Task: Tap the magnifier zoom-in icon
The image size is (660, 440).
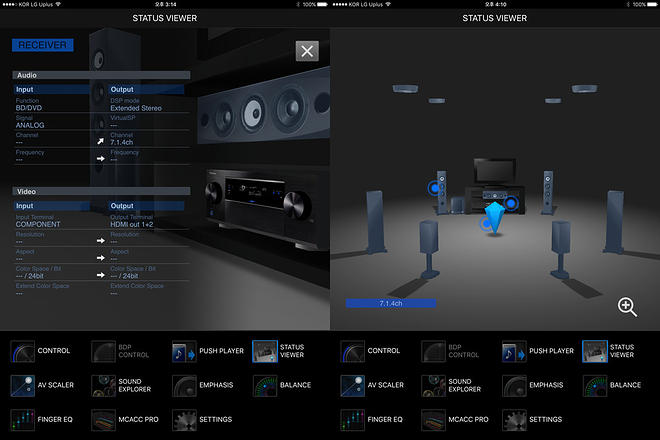Action: point(627,307)
